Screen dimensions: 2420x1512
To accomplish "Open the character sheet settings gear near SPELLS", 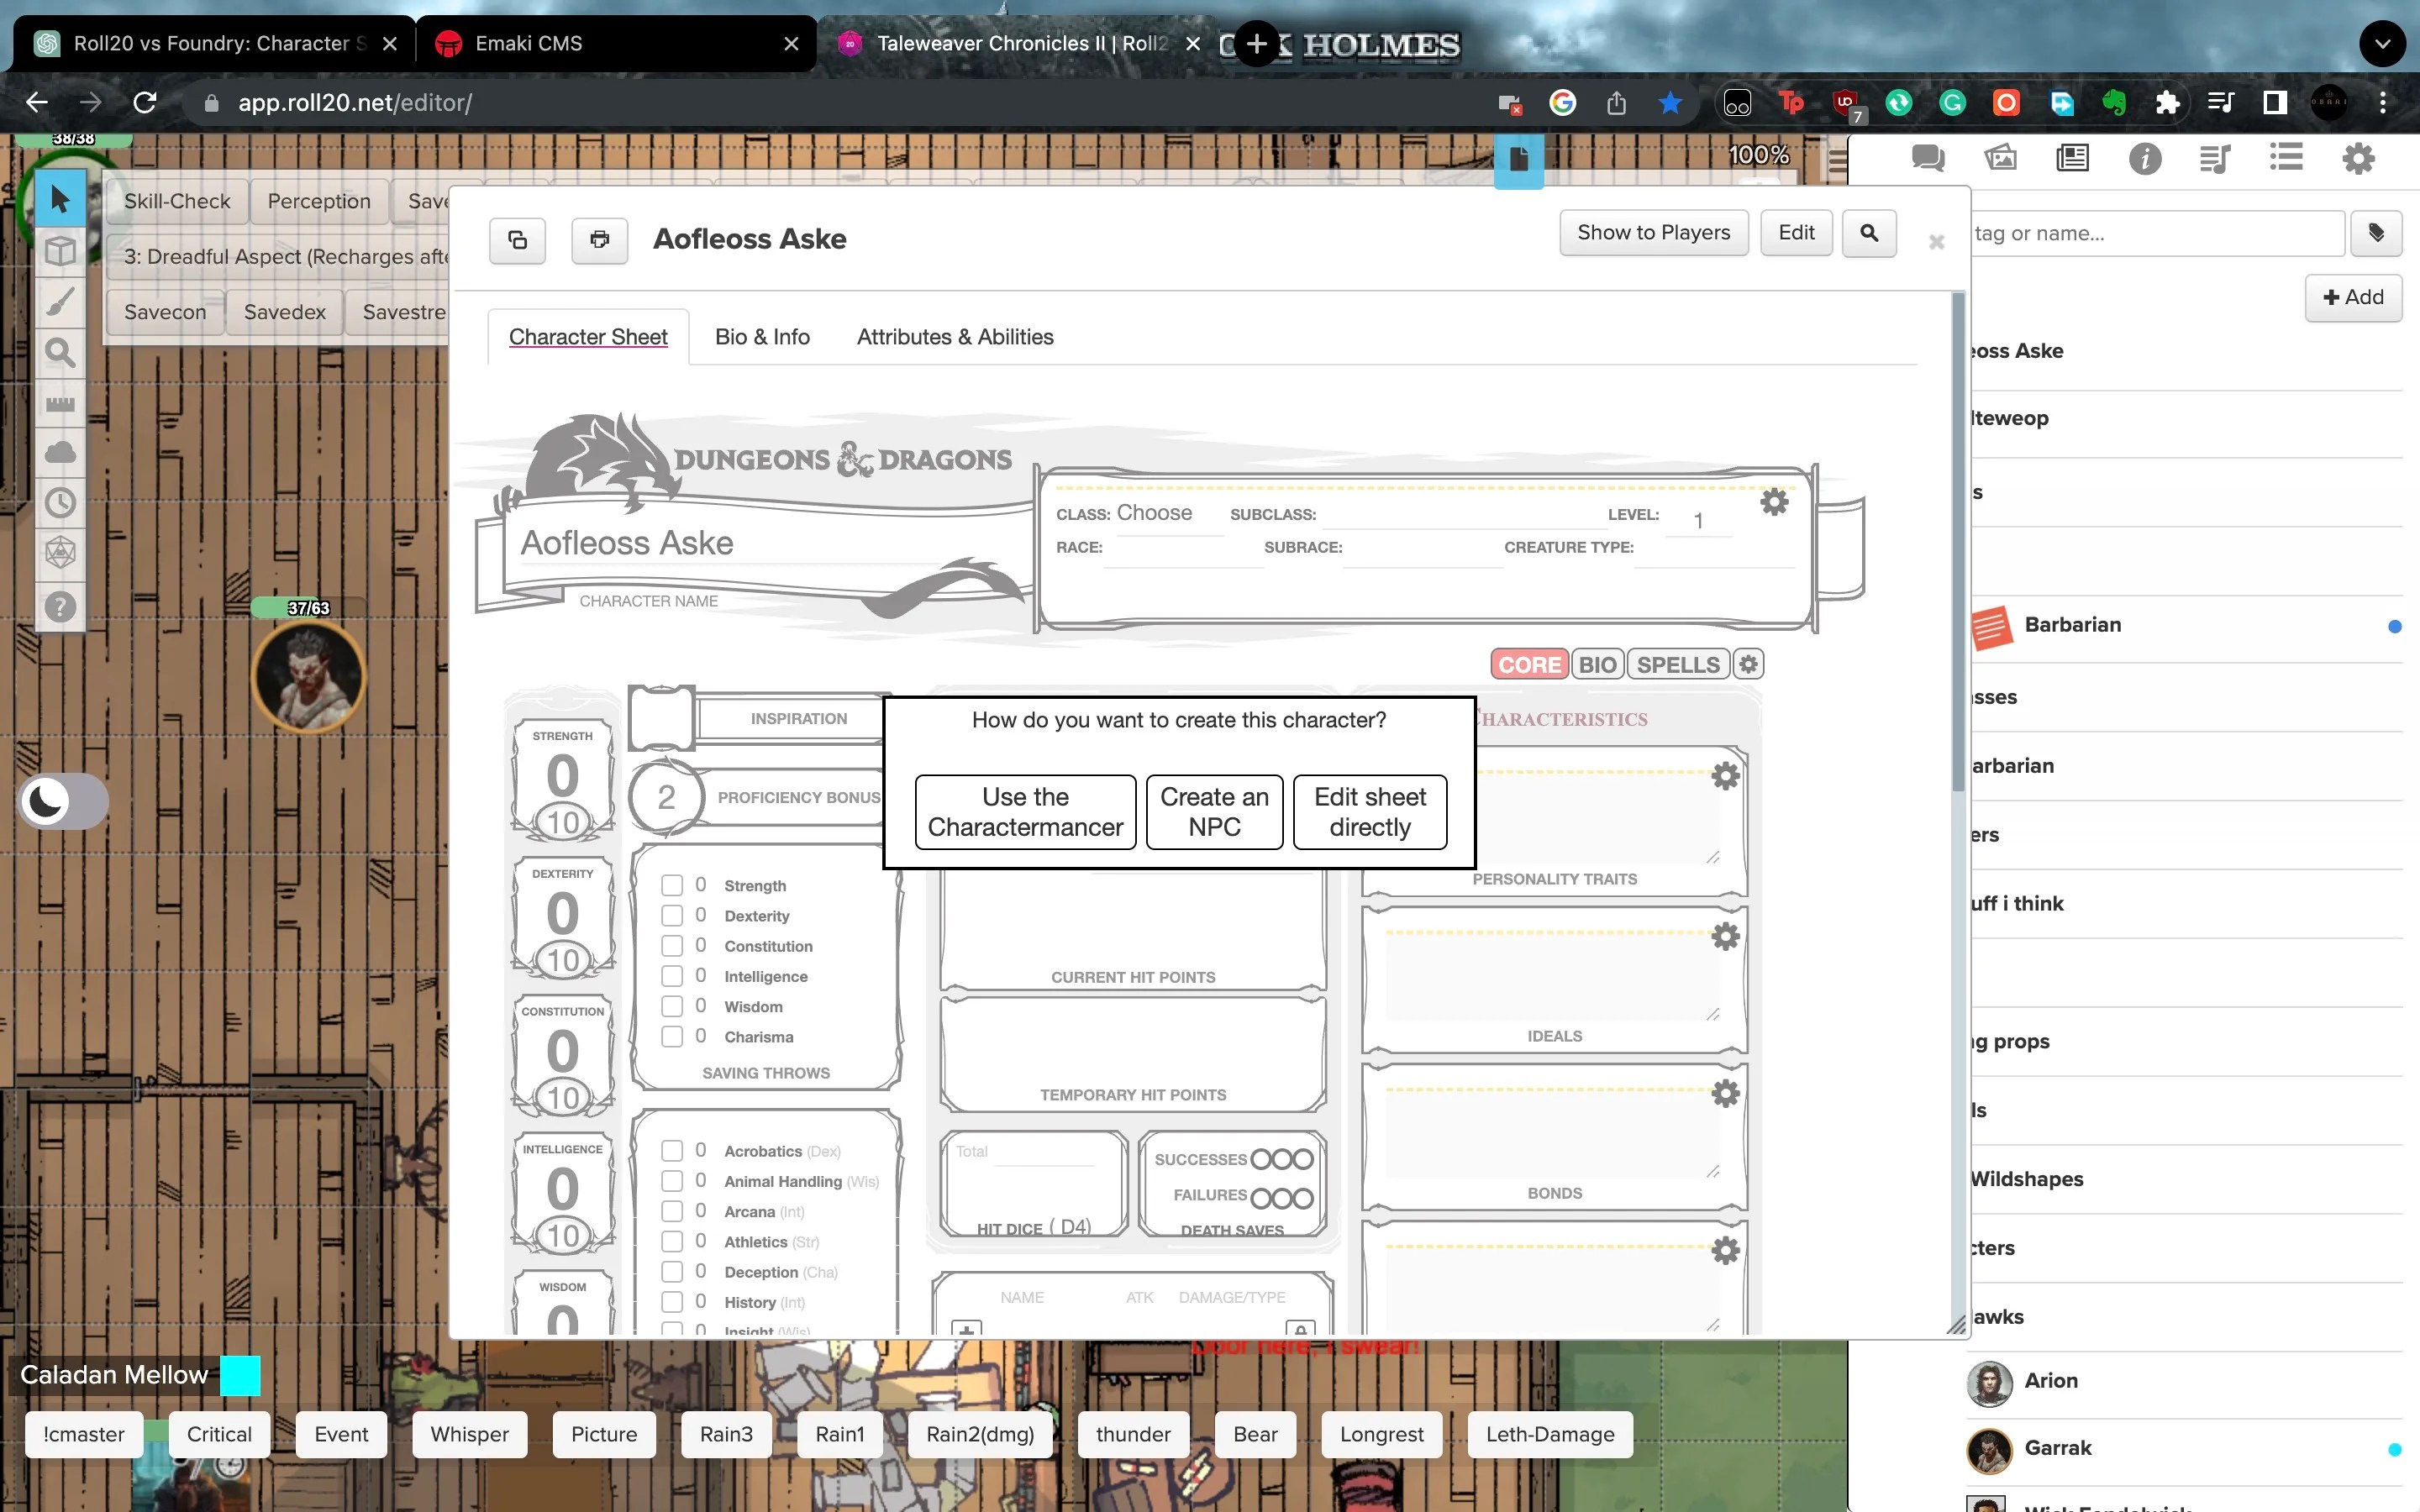I will pos(1747,663).
